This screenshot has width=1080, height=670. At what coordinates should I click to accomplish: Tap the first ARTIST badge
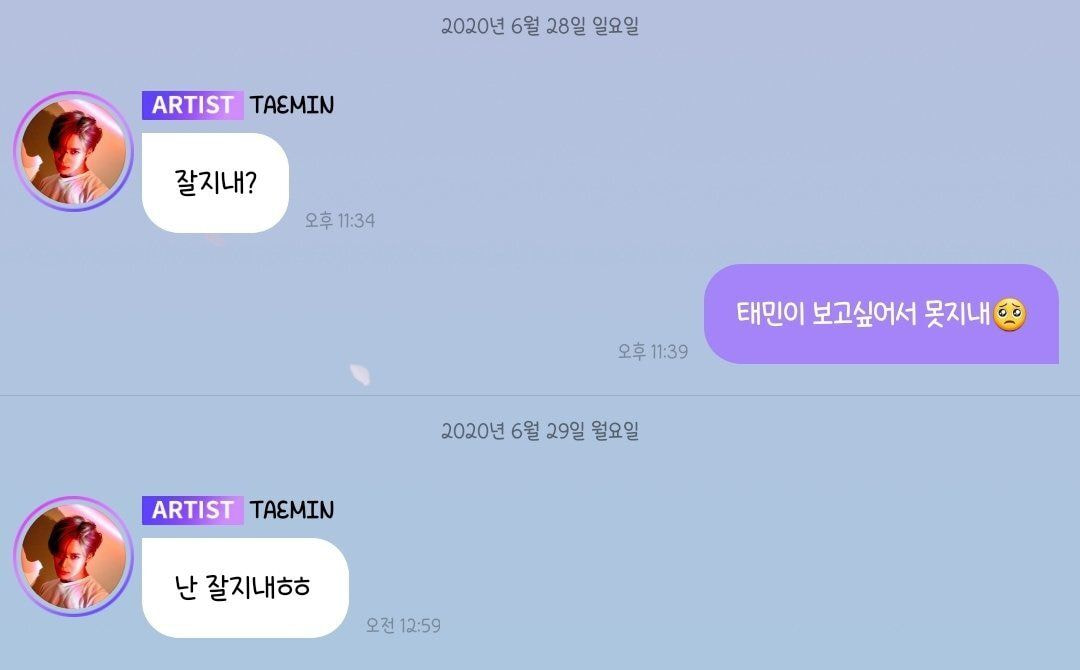click(192, 105)
